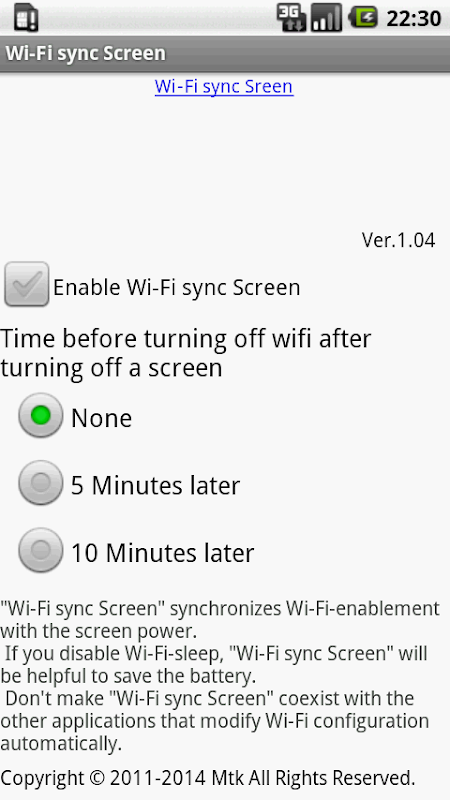The image size is (450, 800).
Task: Tap the 5 Minutes later label text
Action: 155,485
